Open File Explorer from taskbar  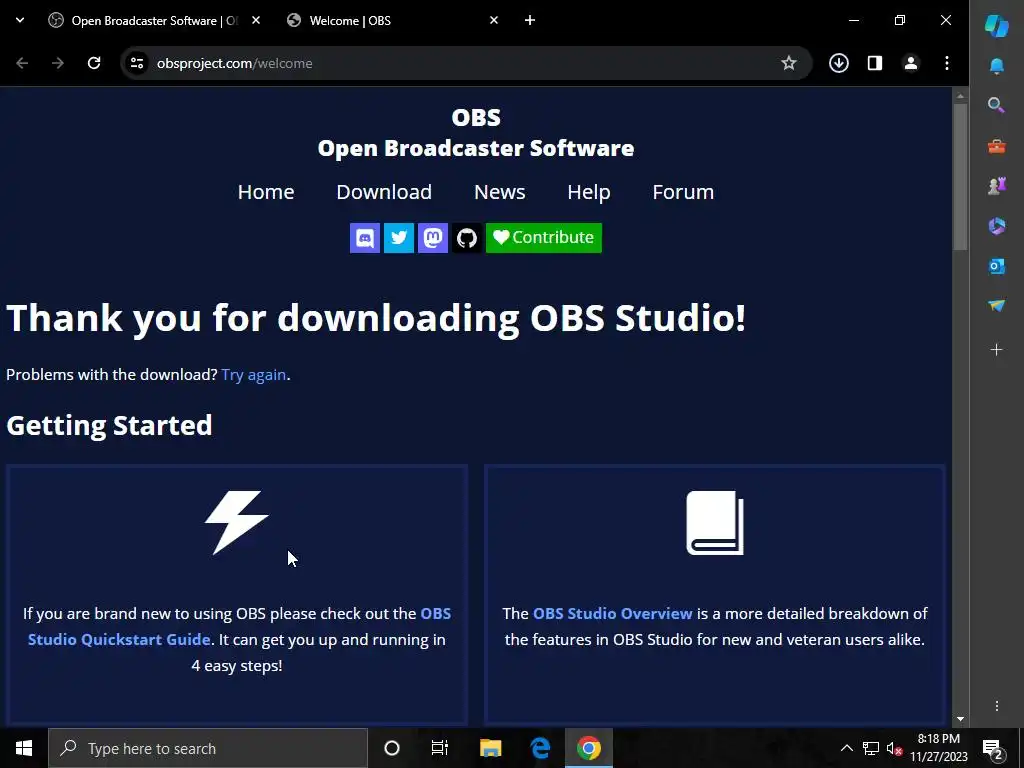(x=490, y=748)
